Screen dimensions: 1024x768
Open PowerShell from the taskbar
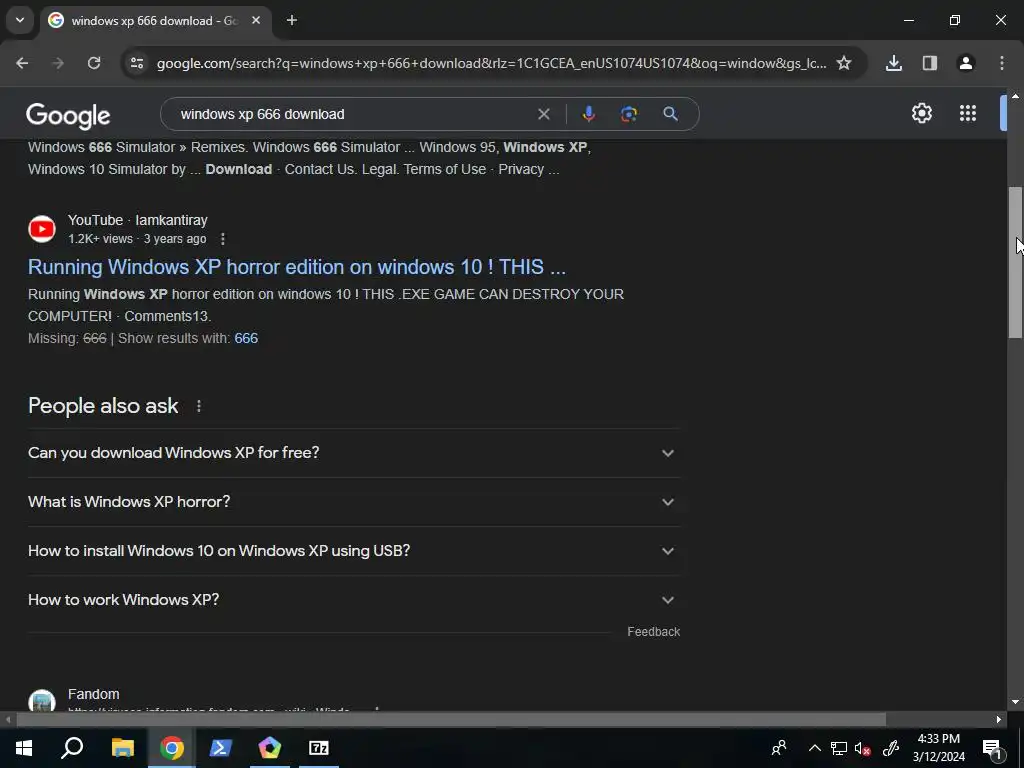(x=221, y=748)
